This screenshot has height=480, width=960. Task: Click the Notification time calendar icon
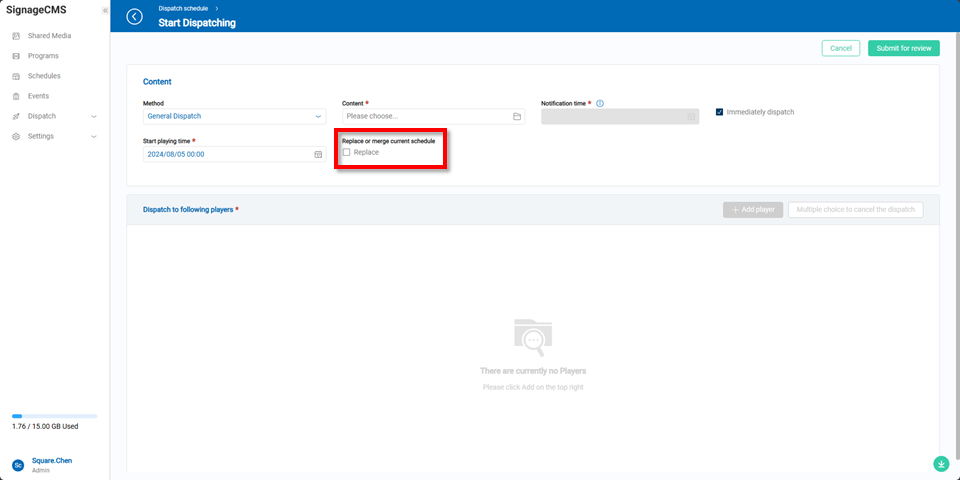click(x=691, y=116)
